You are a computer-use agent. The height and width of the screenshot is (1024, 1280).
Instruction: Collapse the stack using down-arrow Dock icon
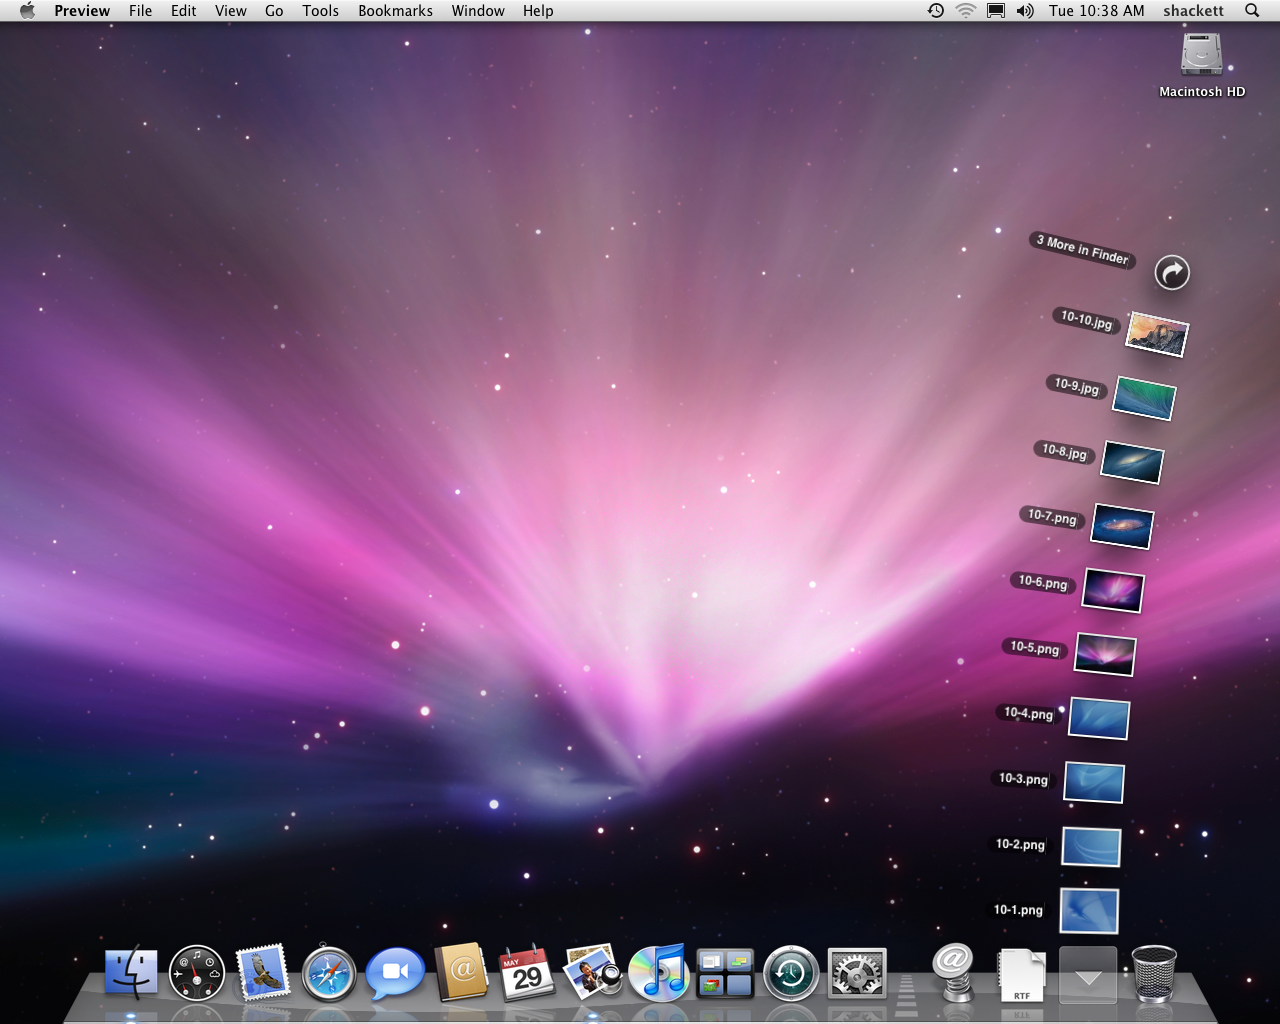point(1088,973)
